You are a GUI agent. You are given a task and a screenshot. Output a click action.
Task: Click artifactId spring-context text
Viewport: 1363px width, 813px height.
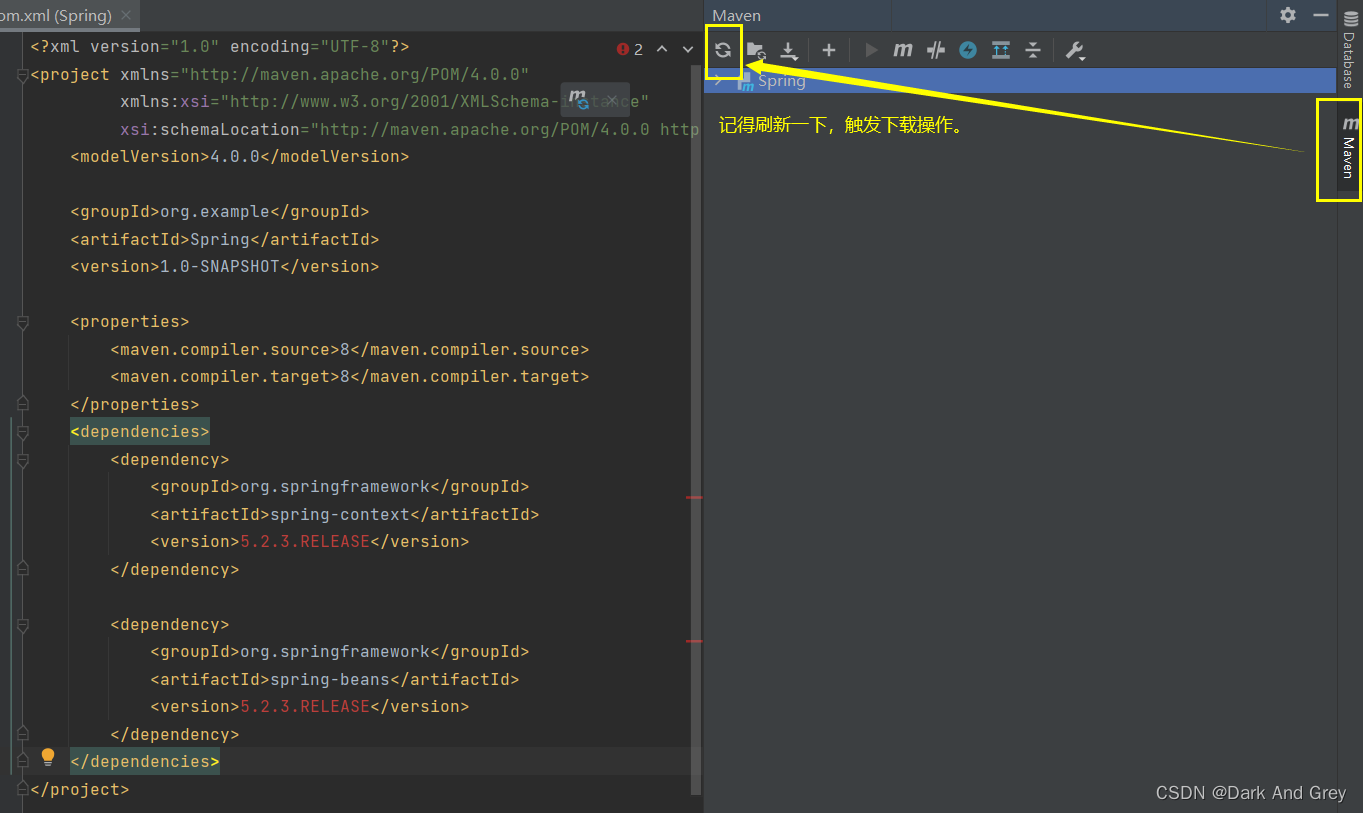tap(345, 515)
